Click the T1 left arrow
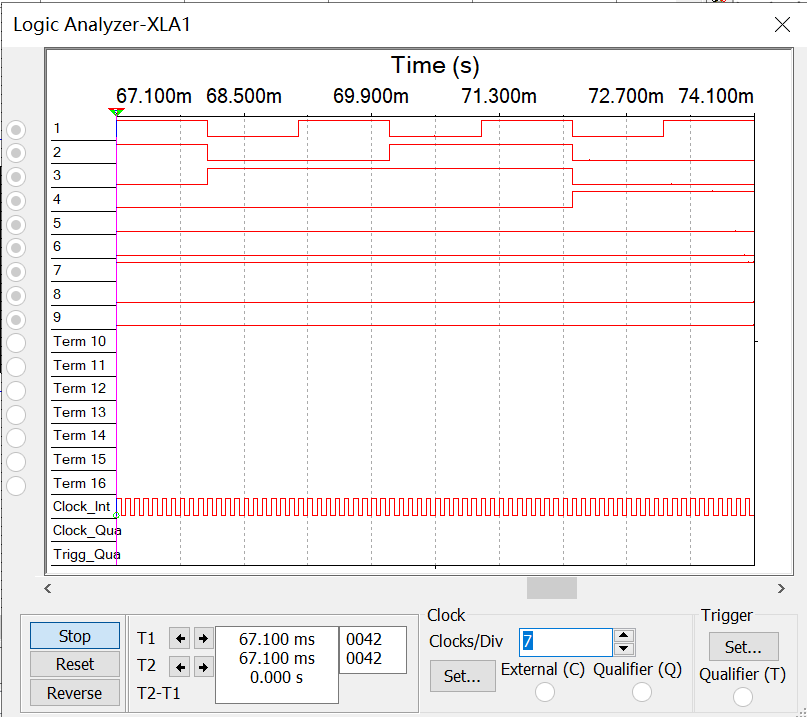807x717 pixels. point(180,638)
